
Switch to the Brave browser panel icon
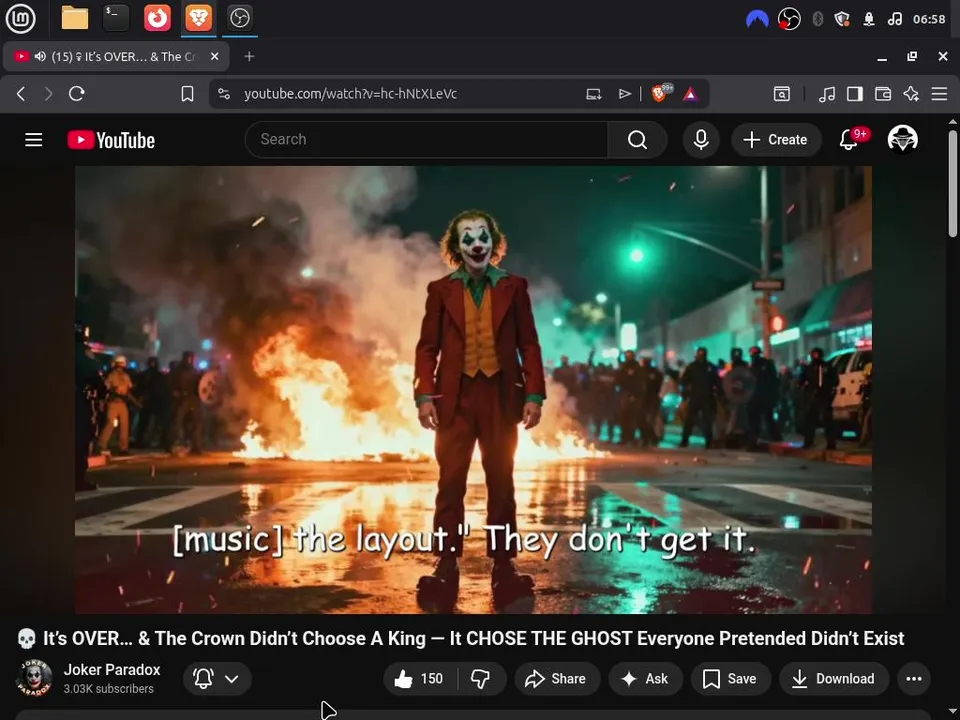[198, 18]
